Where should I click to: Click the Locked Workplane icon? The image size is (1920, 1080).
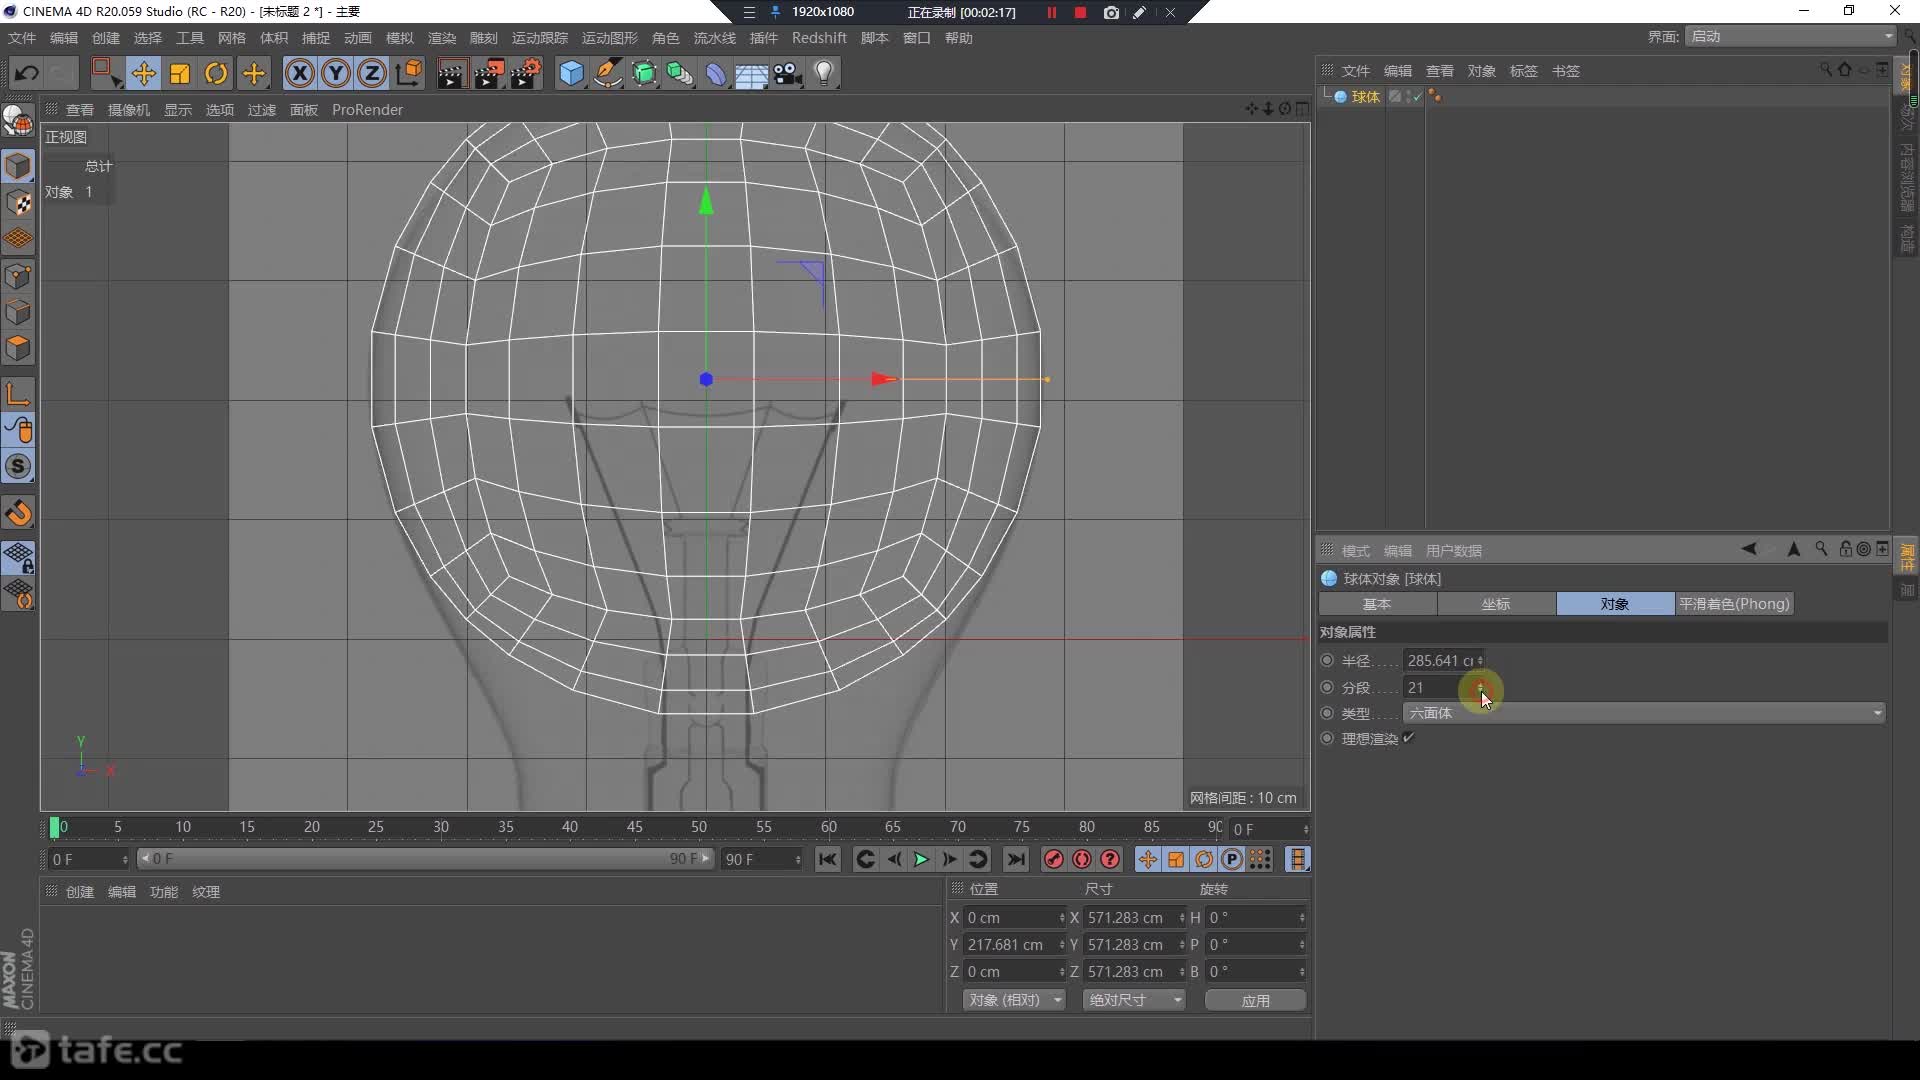(x=18, y=557)
